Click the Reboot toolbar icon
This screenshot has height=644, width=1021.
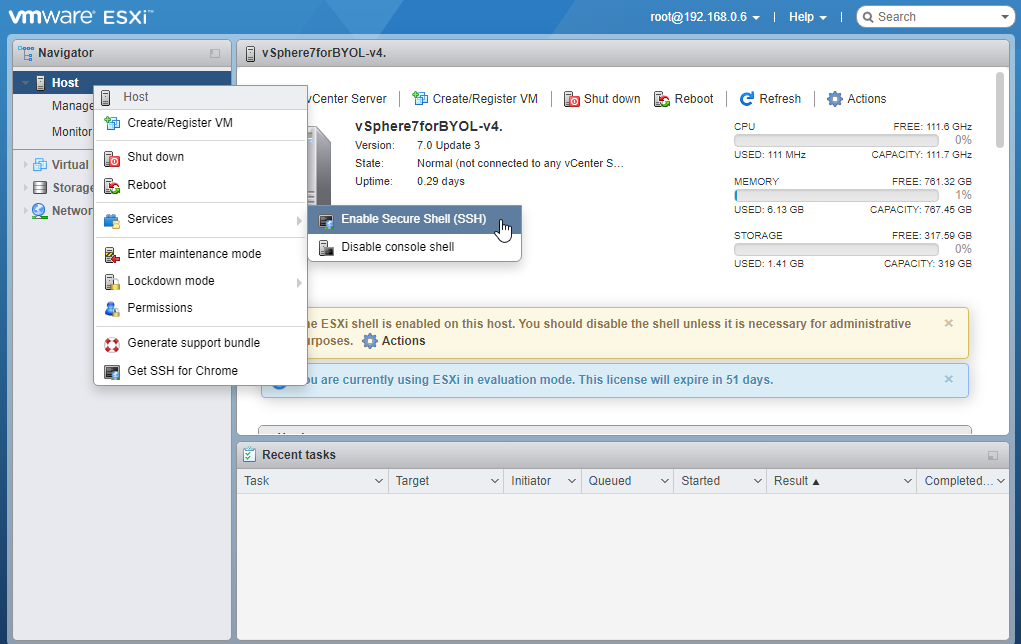coord(662,99)
